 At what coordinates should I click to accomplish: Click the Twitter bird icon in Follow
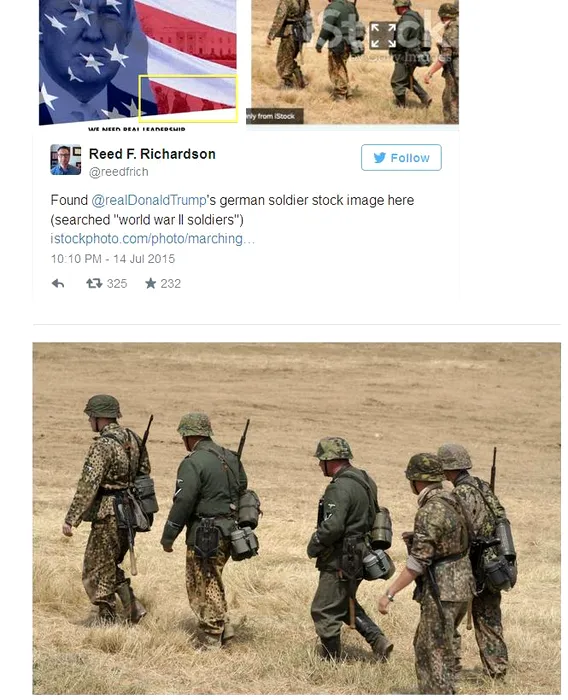click(380, 158)
